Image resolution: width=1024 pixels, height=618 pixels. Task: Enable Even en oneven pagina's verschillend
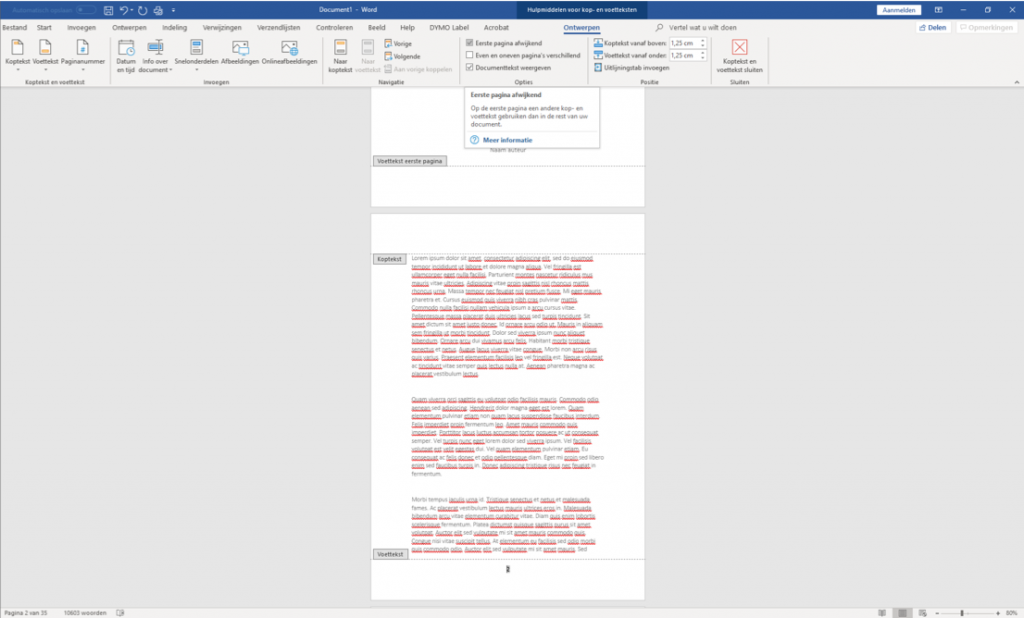tap(470, 56)
